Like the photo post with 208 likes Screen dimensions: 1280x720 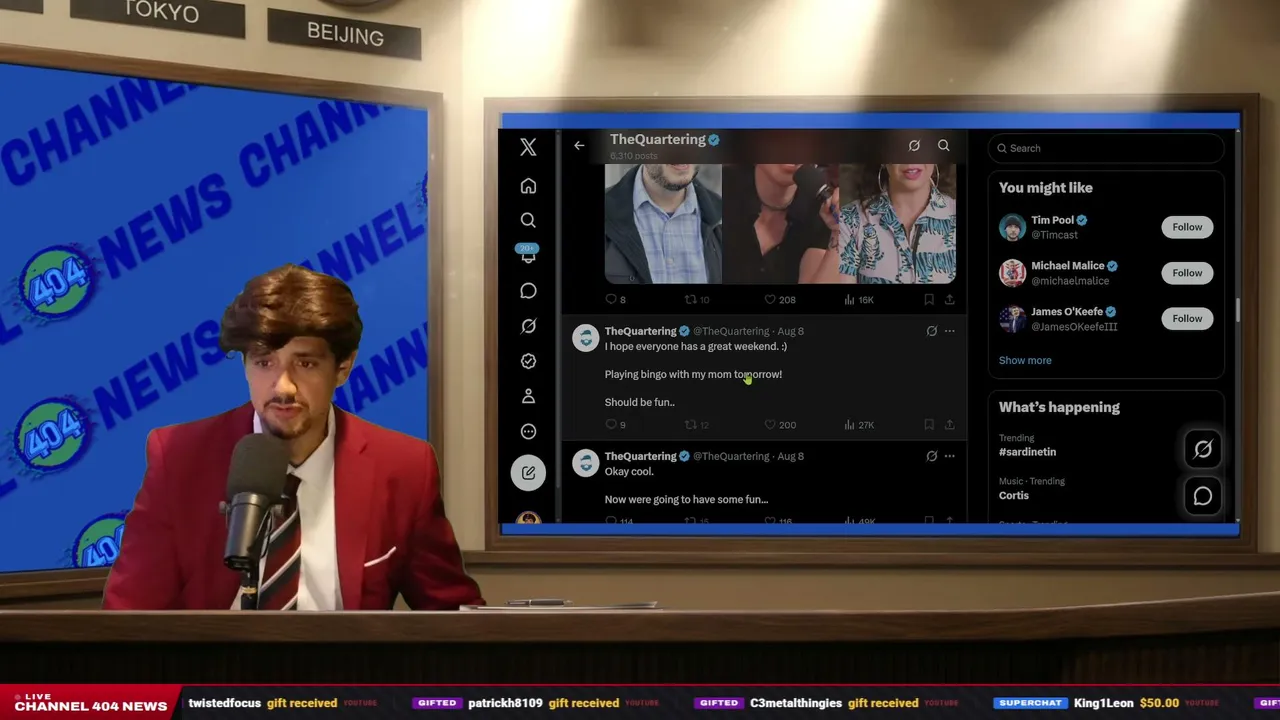pyautogui.click(x=780, y=299)
